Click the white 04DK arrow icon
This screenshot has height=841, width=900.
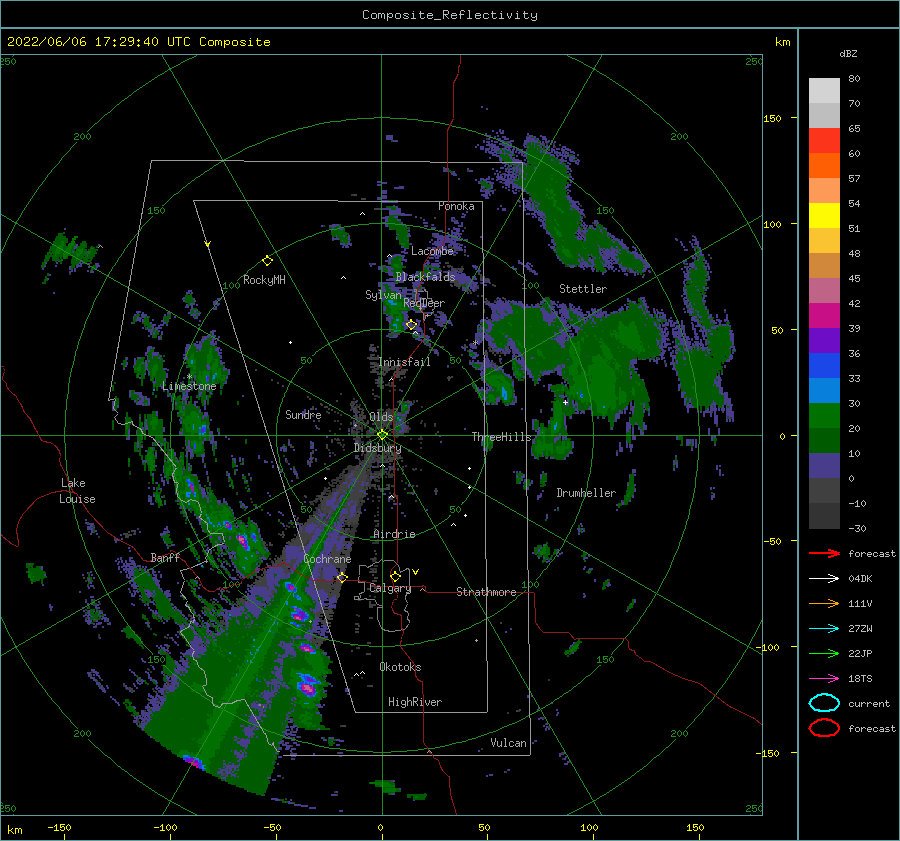tap(824, 579)
